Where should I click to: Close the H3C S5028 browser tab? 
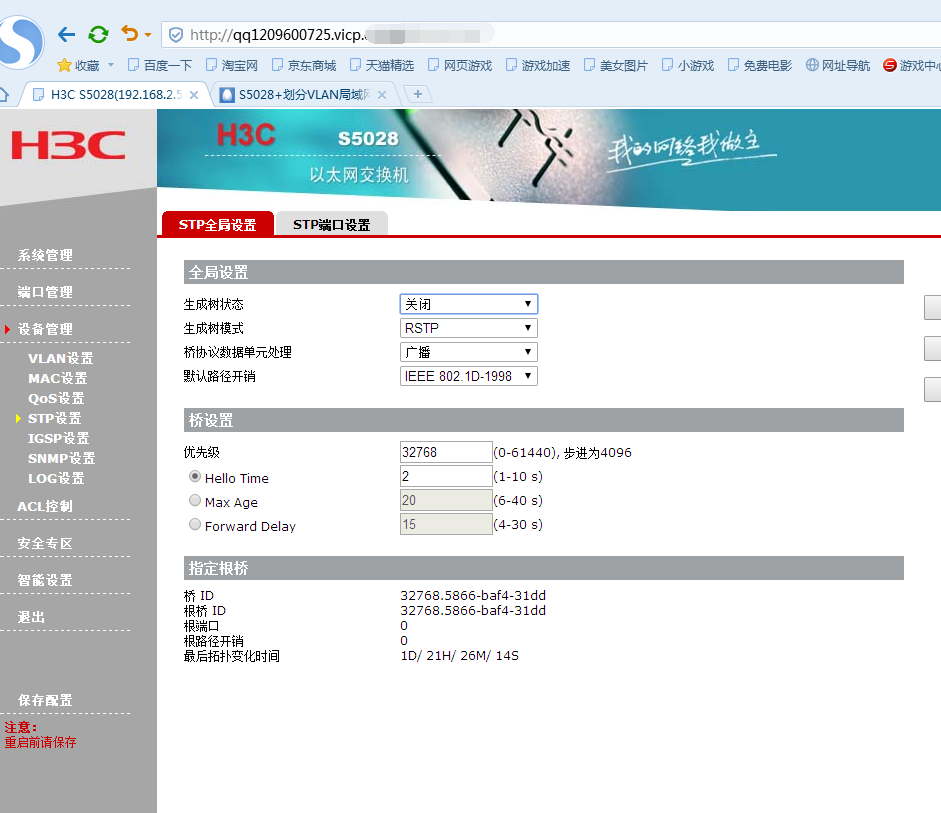point(194,95)
